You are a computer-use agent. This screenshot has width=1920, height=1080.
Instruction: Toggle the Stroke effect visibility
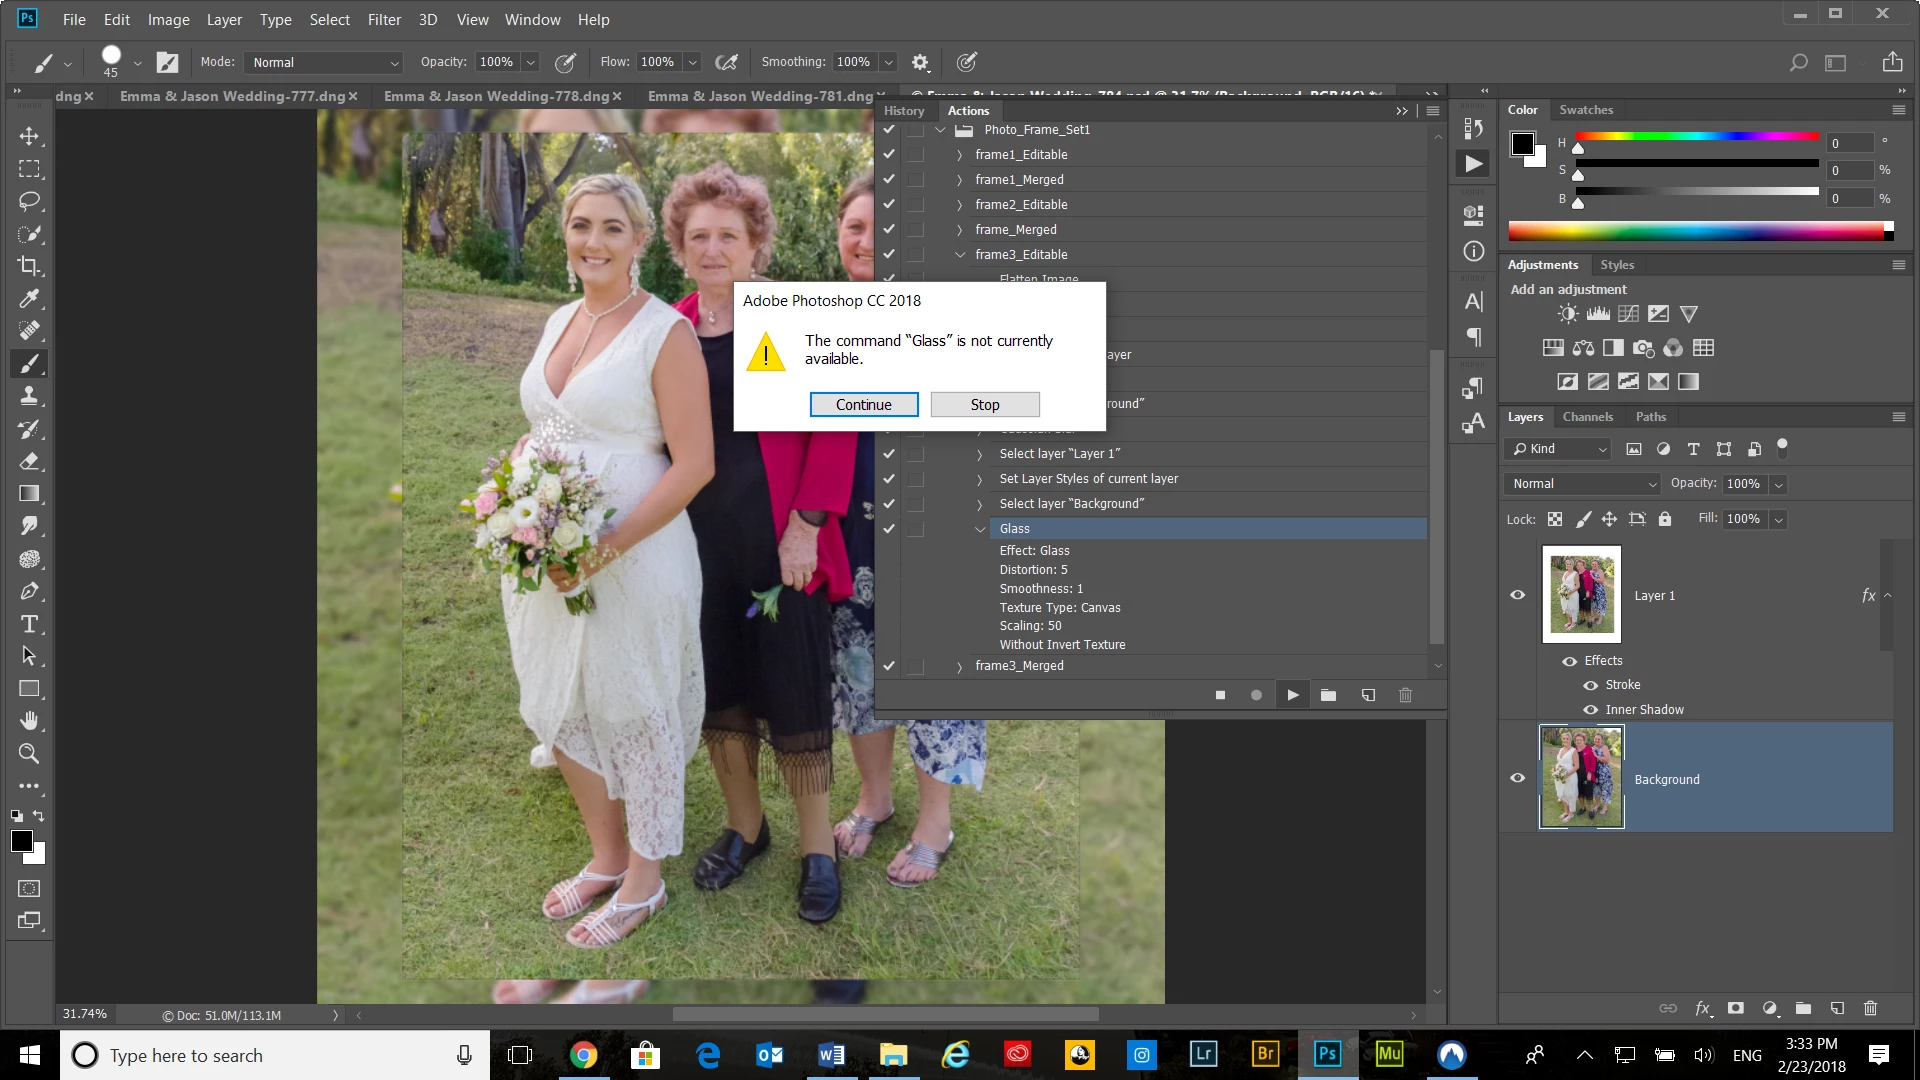(x=1590, y=685)
